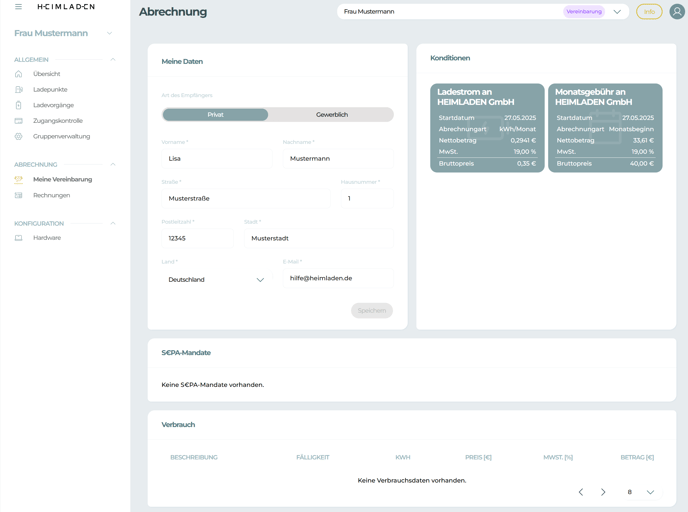Click the PREIS [€] column header
Image resolution: width=688 pixels, height=512 pixels.
tap(478, 457)
